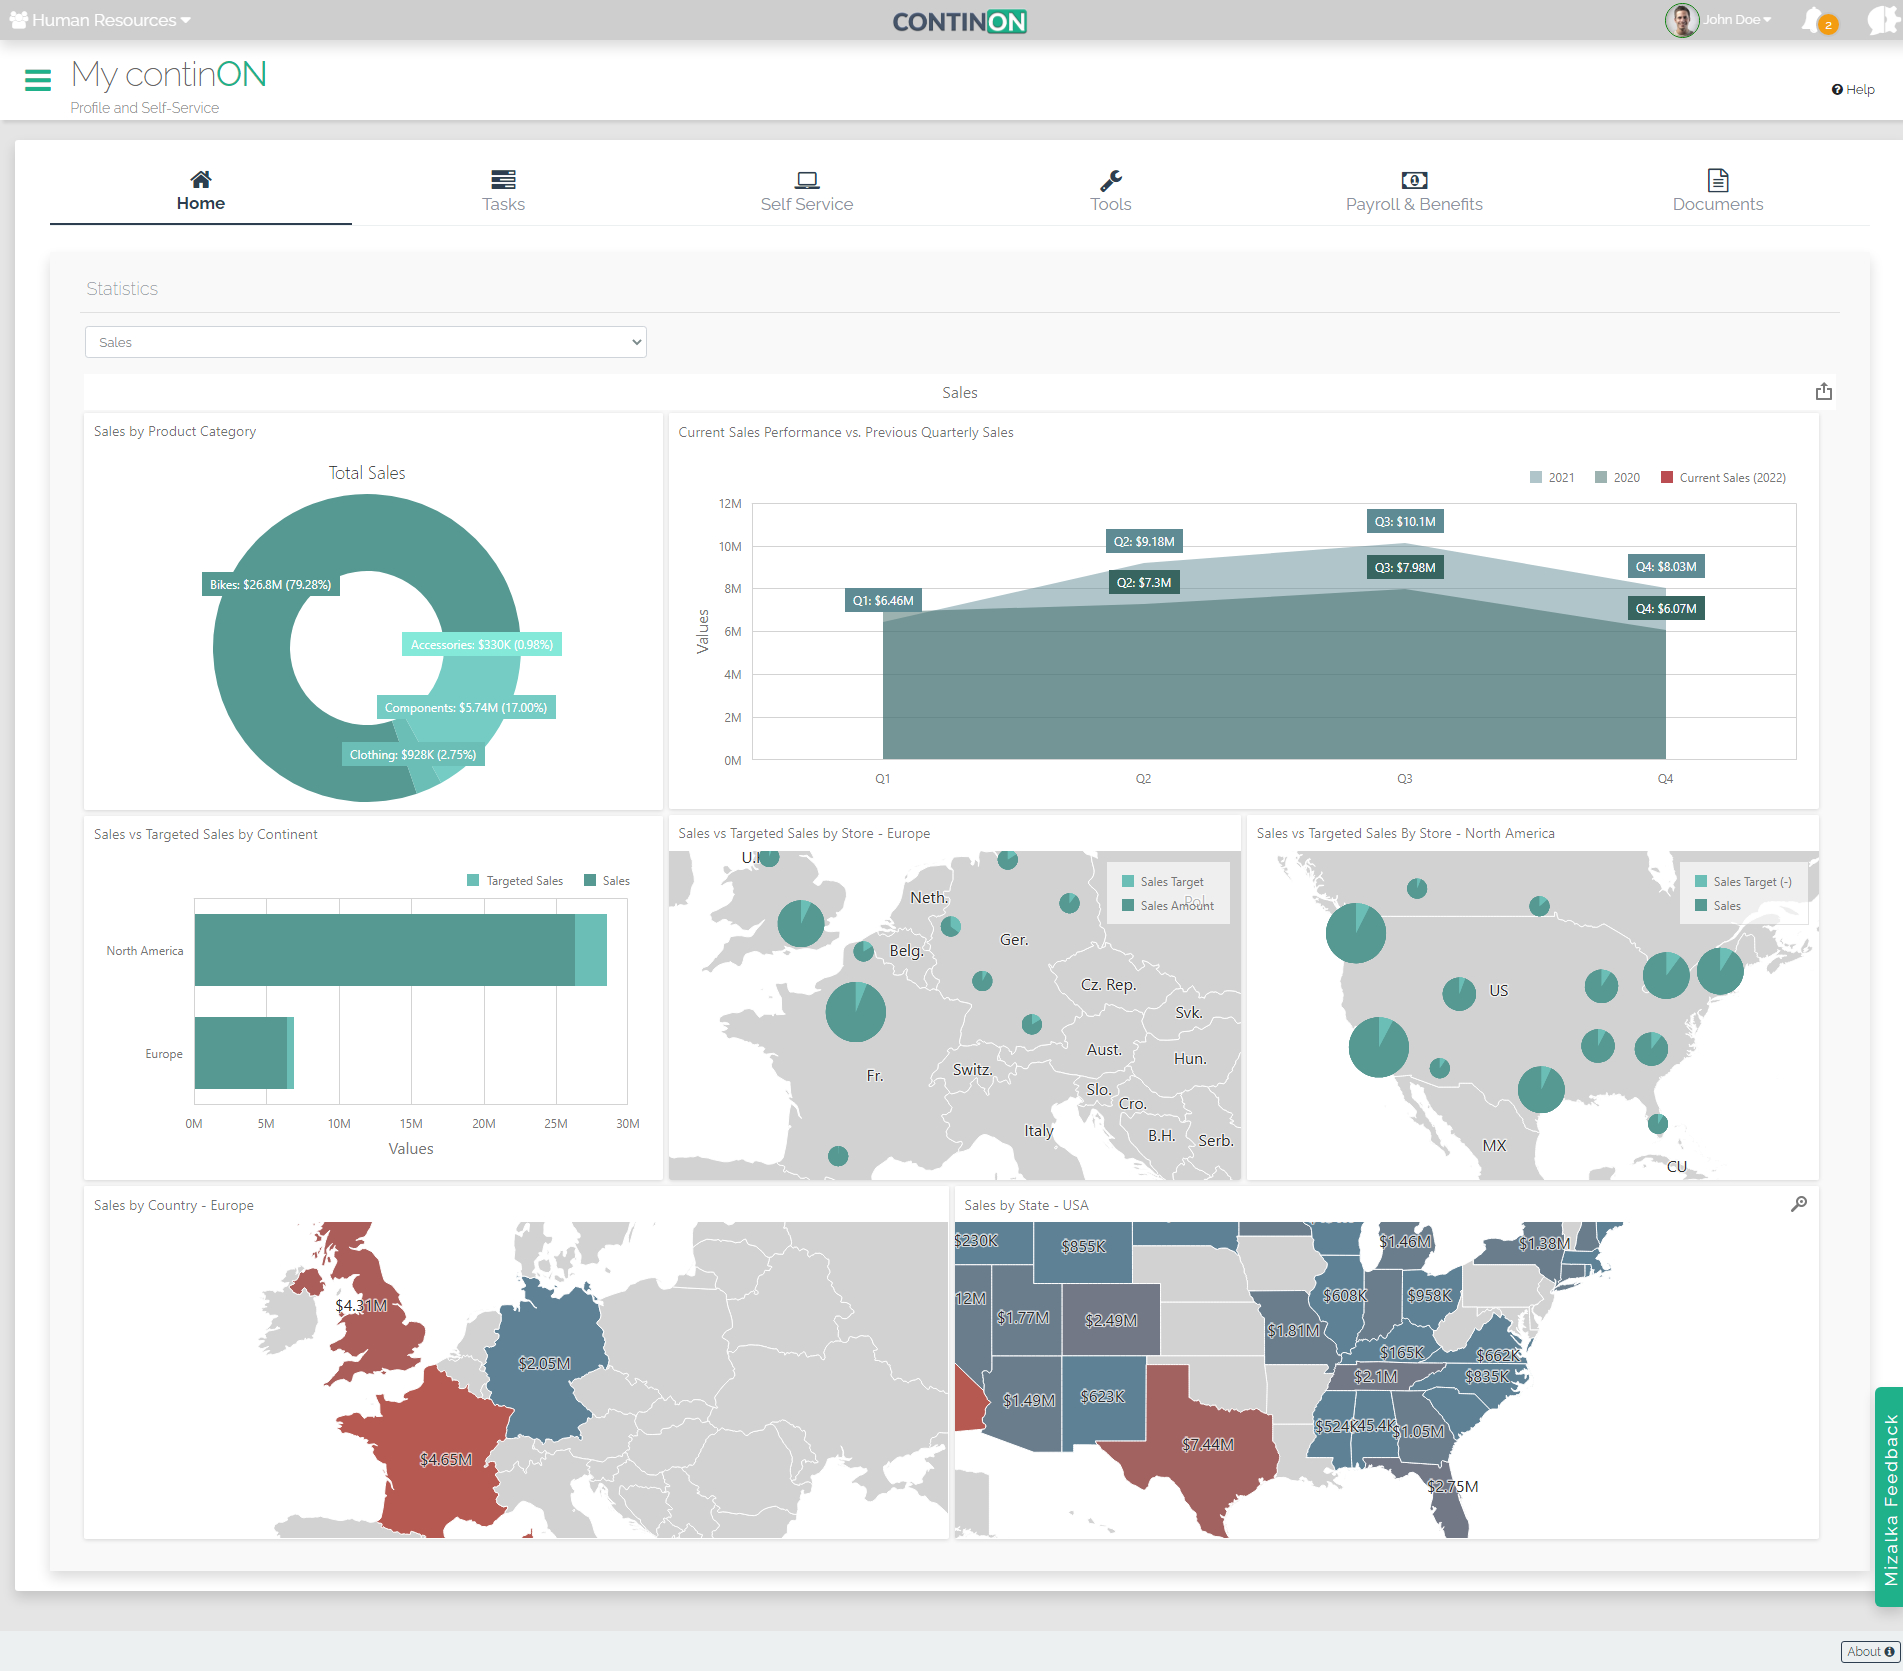This screenshot has width=1903, height=1671.
Task: Click the Sales Target swatch in the Europe legend
Action: 1128,882
